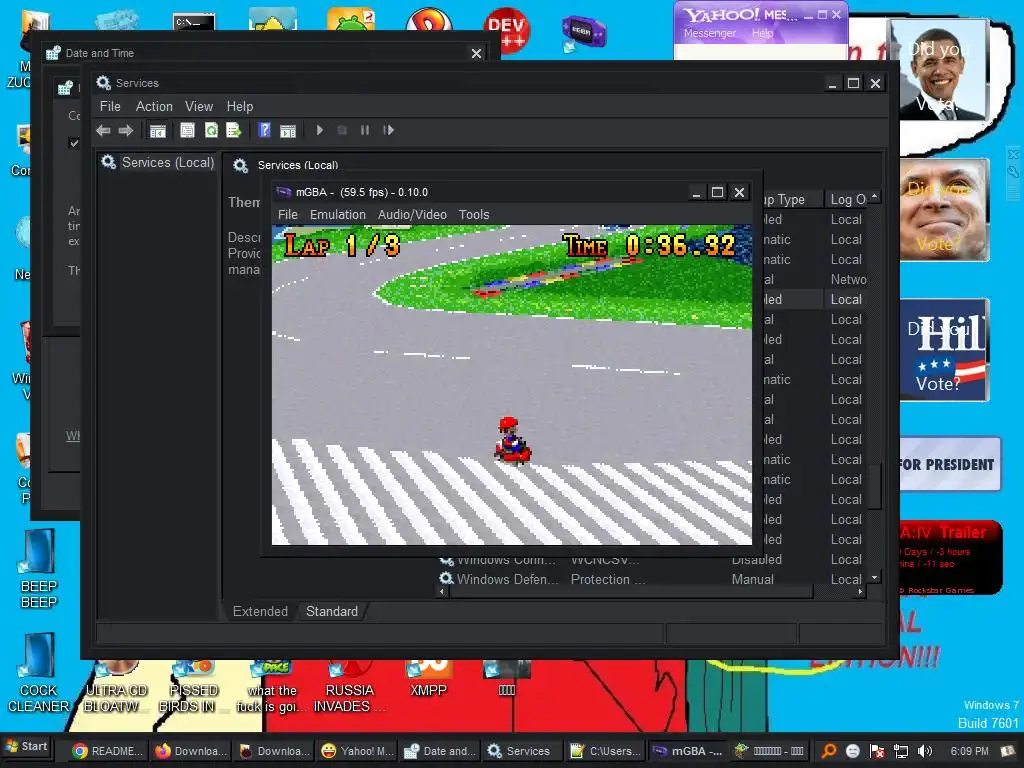Click horizontal scrollbar right arrow in Services
1024x768 pixels.
click(x=860, y=592)
